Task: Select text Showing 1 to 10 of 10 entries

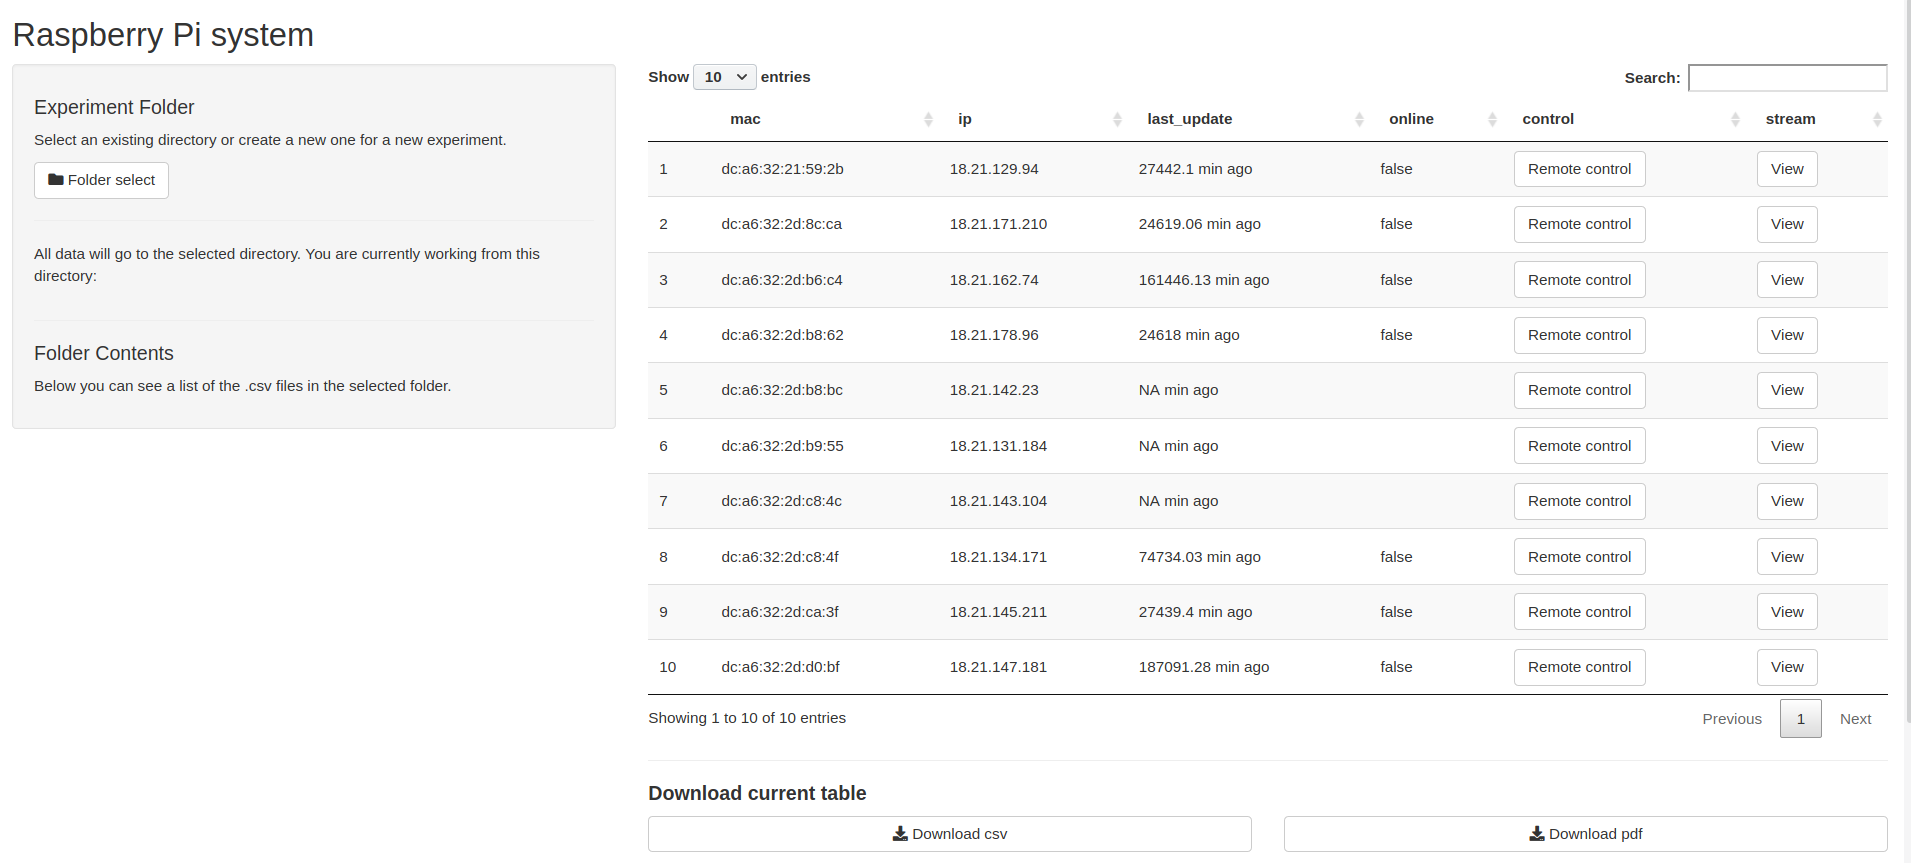Action: 747,718
